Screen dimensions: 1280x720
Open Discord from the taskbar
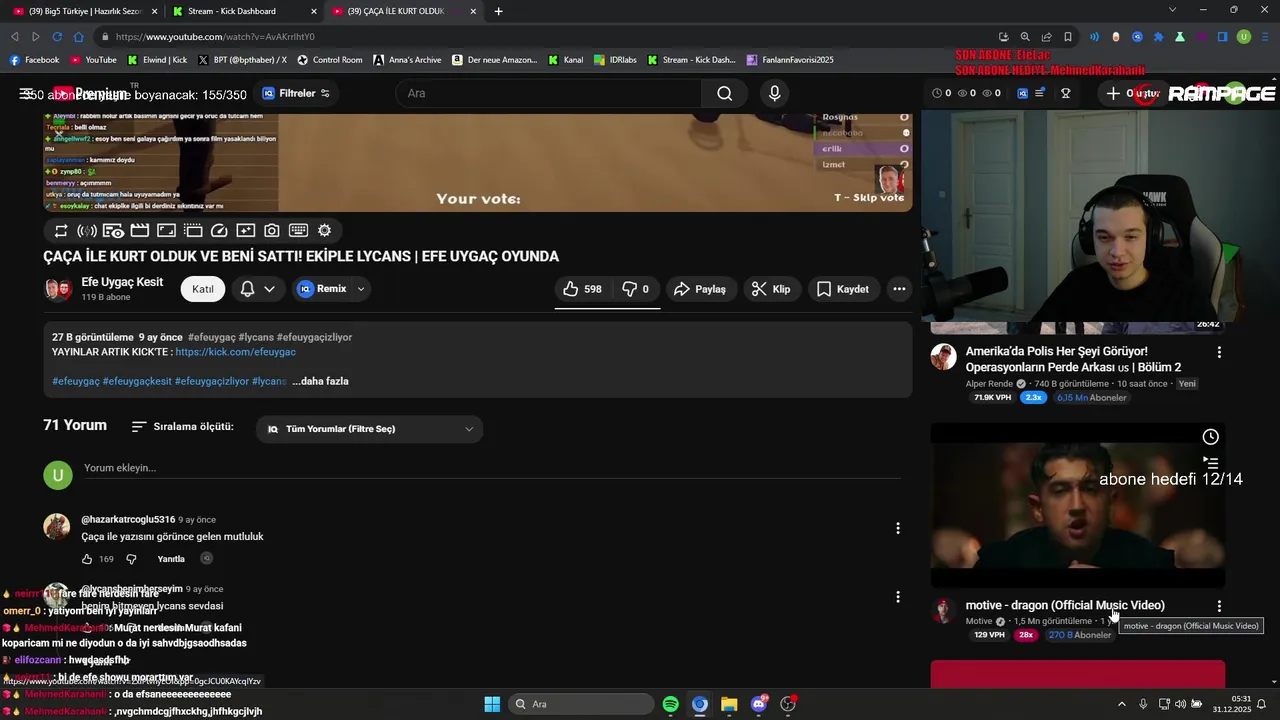pos(758,704)
